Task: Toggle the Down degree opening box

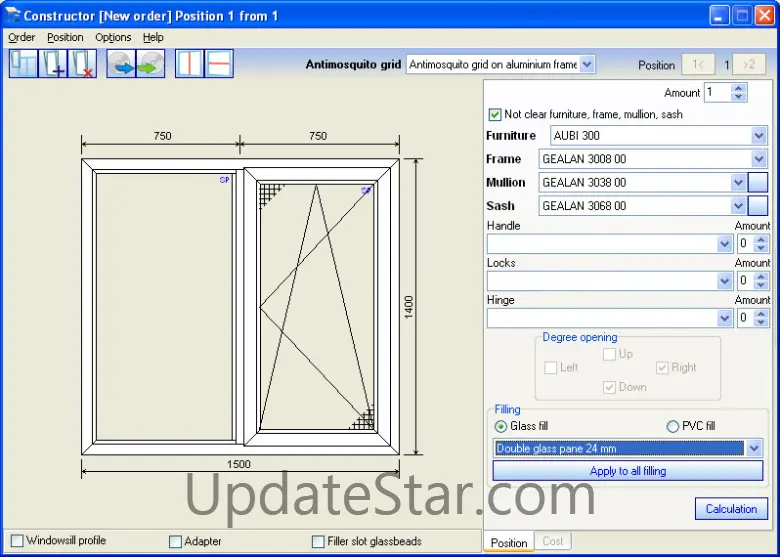Action: (x=609, y=387)
